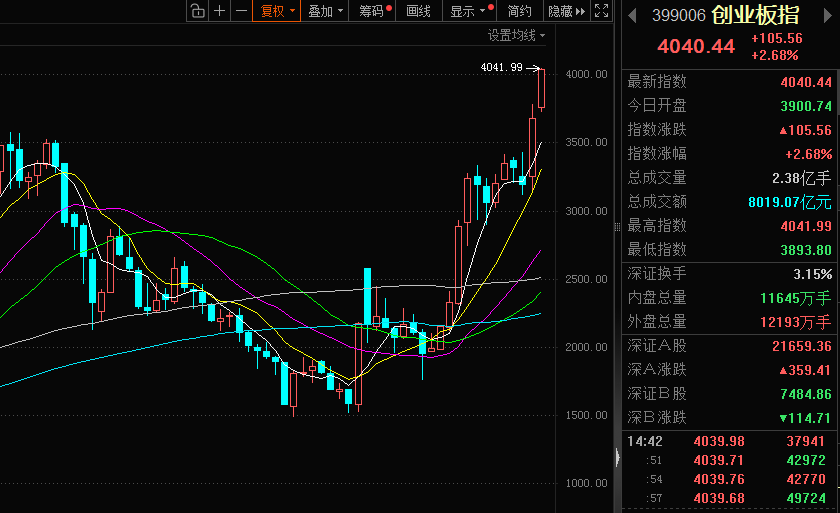Open the 复权 dropdown
This screenshot has height=513, width=840.
tap(277, 11)
